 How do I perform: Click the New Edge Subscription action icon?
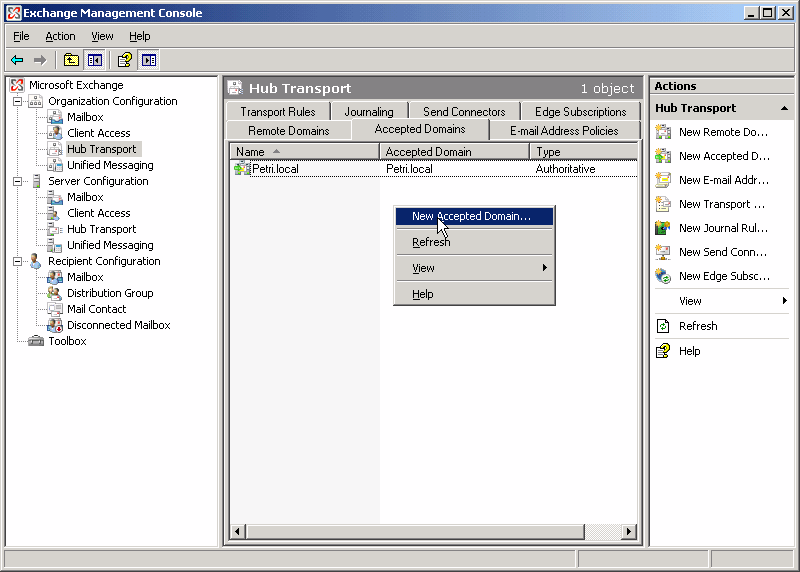(663, 276)
